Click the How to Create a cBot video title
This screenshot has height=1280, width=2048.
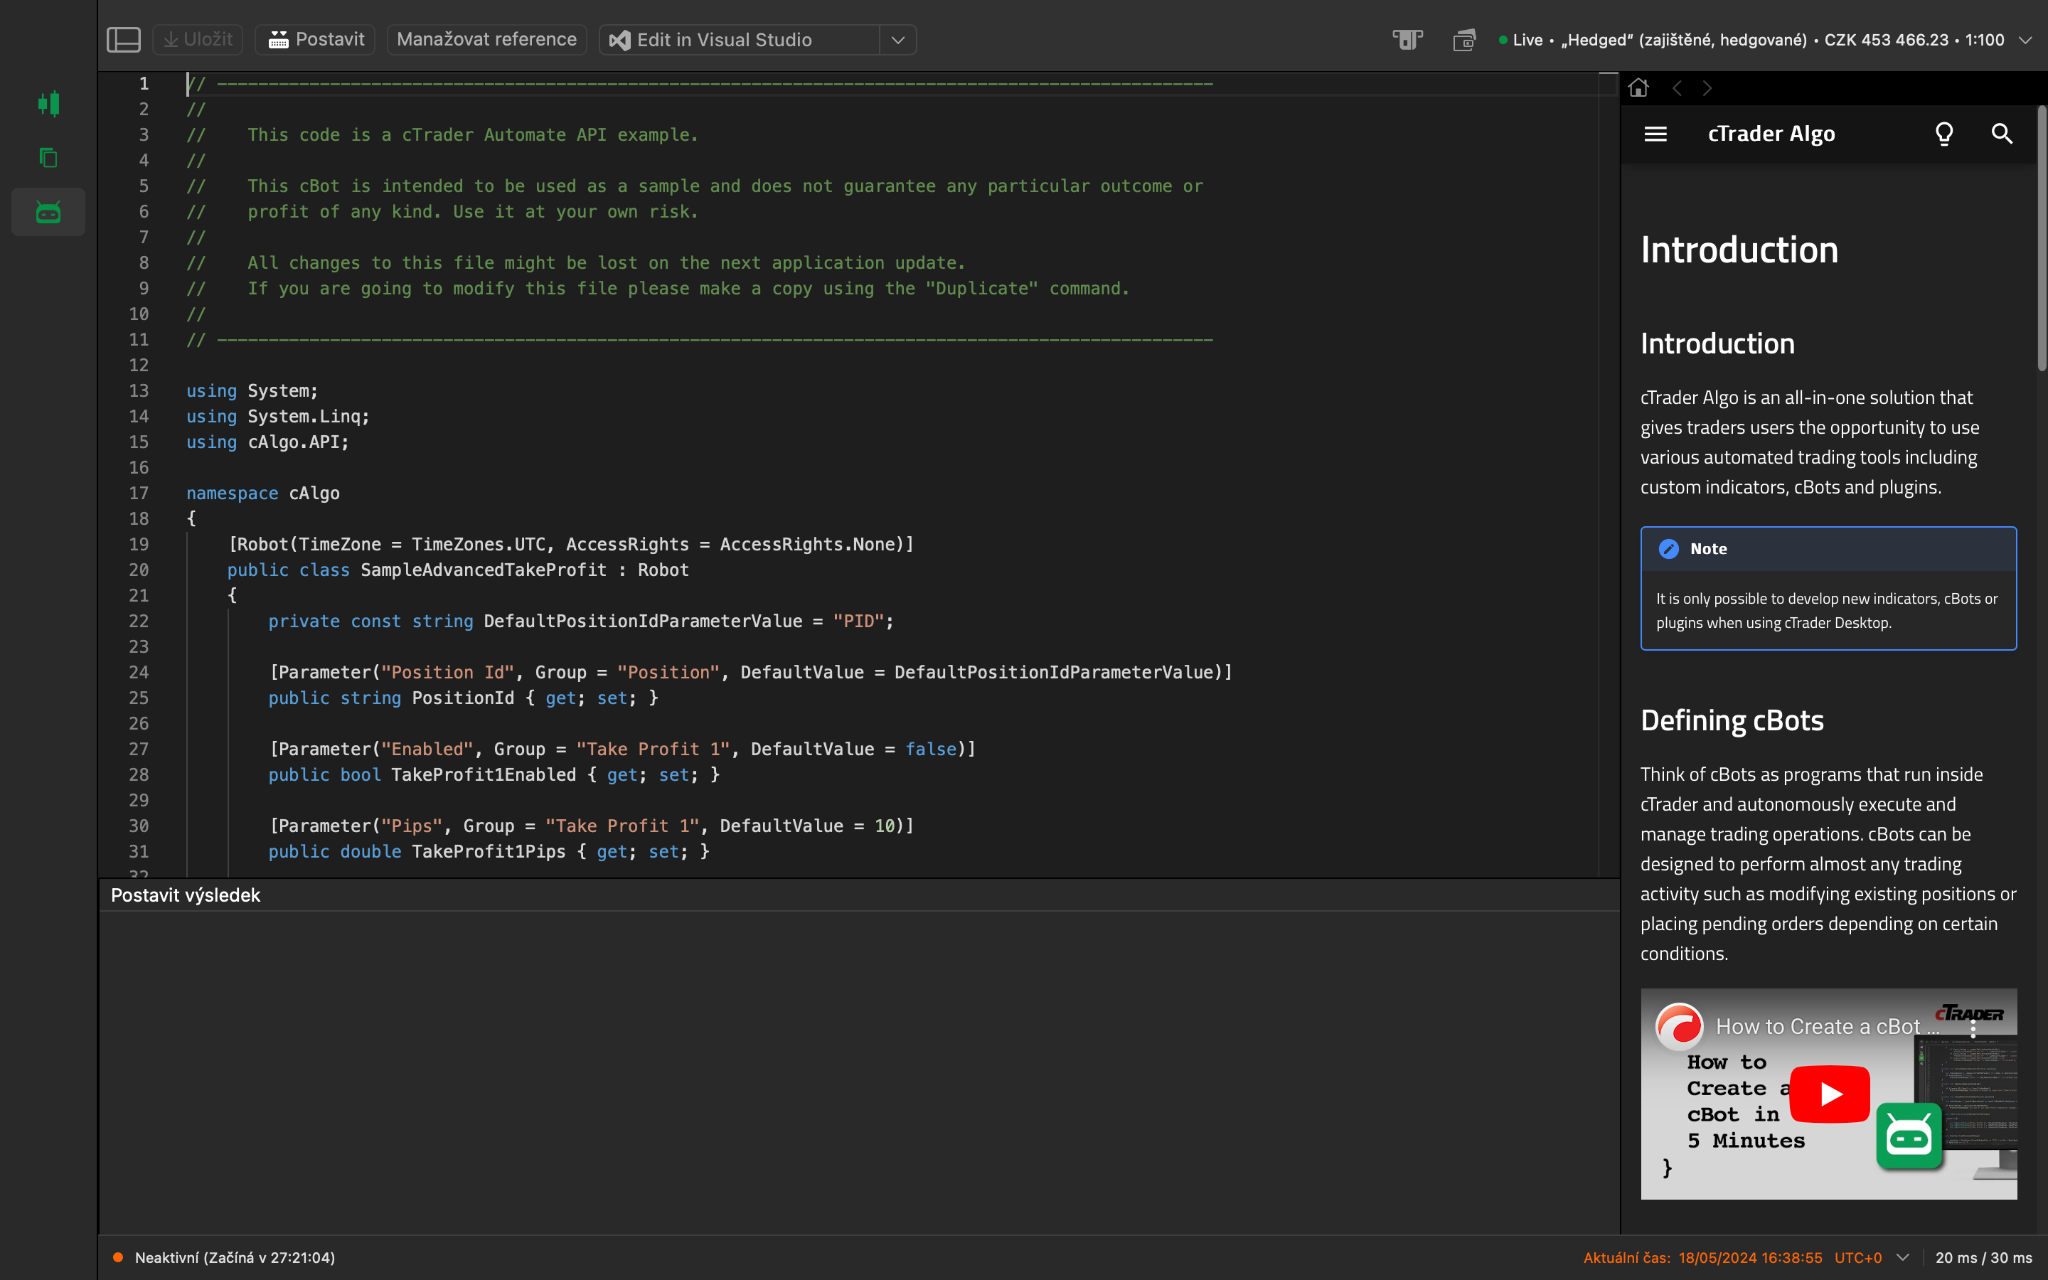tap(1826, 1027)
